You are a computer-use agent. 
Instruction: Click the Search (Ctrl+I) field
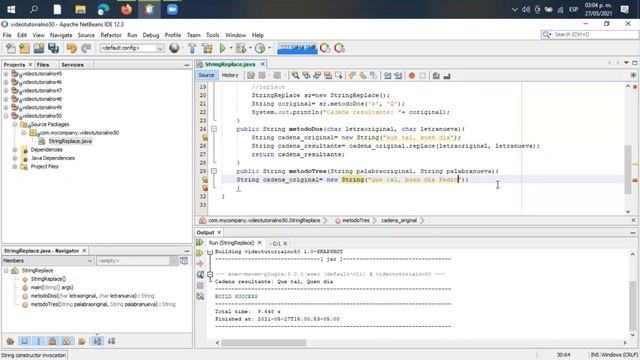click(x=590, y=35)
